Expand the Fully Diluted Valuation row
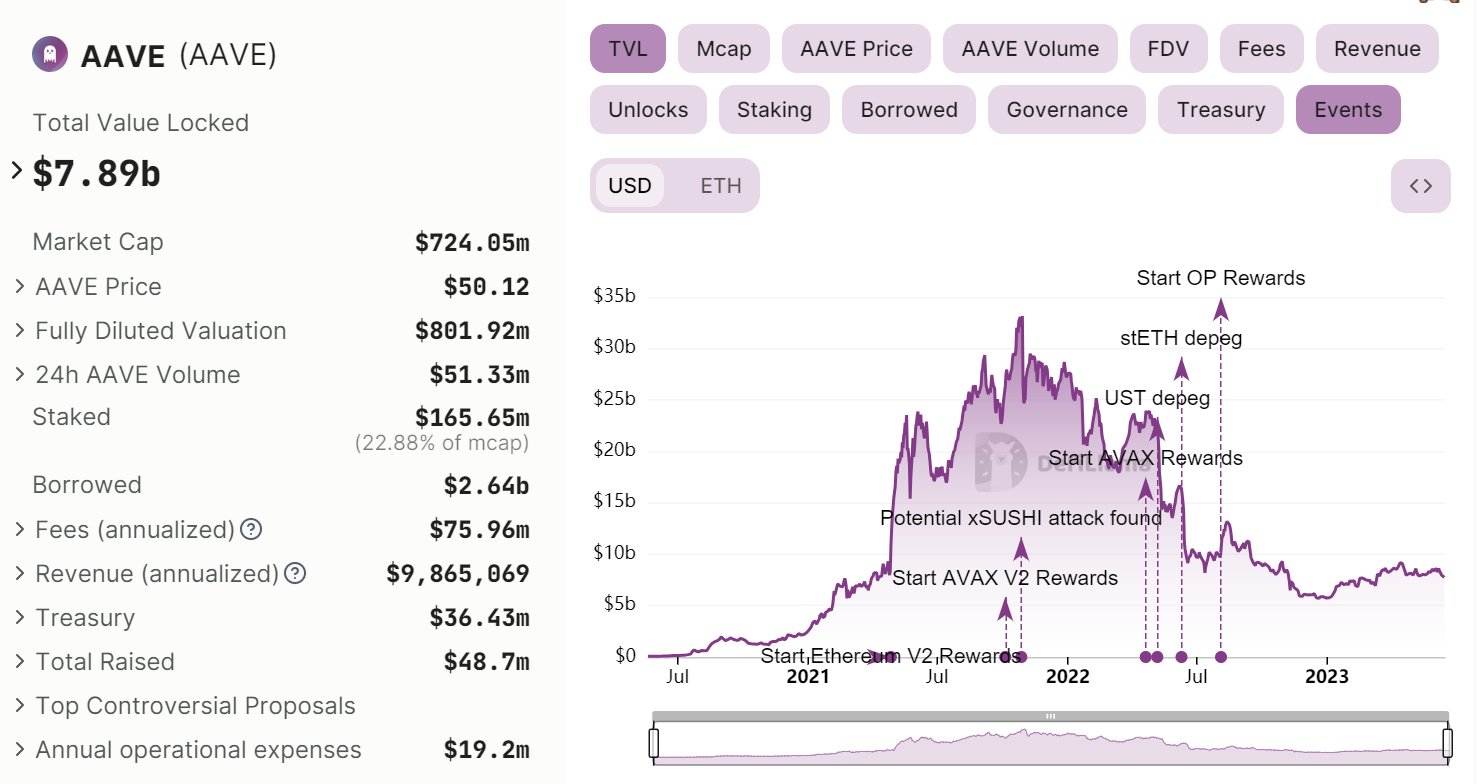The image size is (1477, 784). tap(19, 331)
